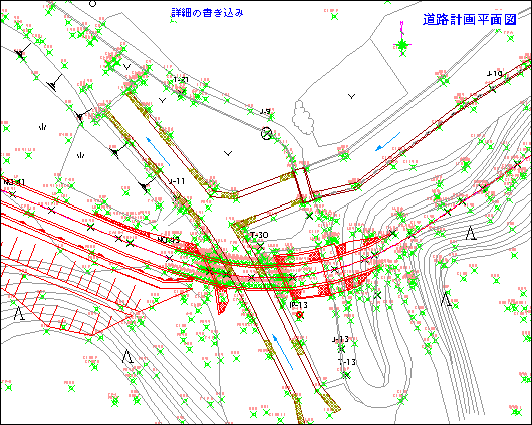Click the 道路計画平面図 title text

(x=470, y=19)
